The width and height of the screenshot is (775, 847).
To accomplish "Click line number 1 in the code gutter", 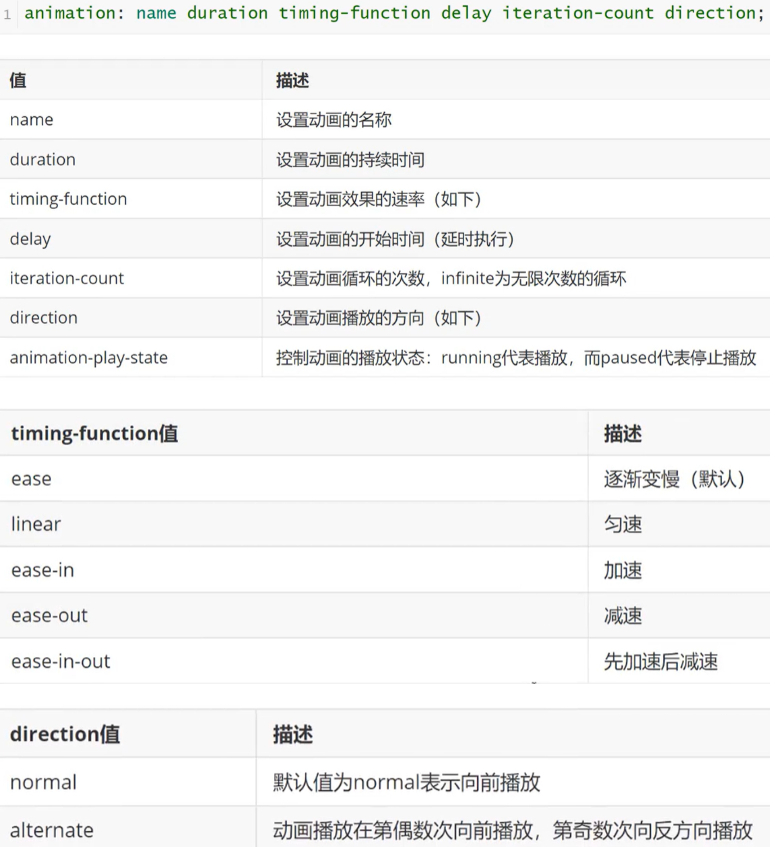I will [7, 15].
